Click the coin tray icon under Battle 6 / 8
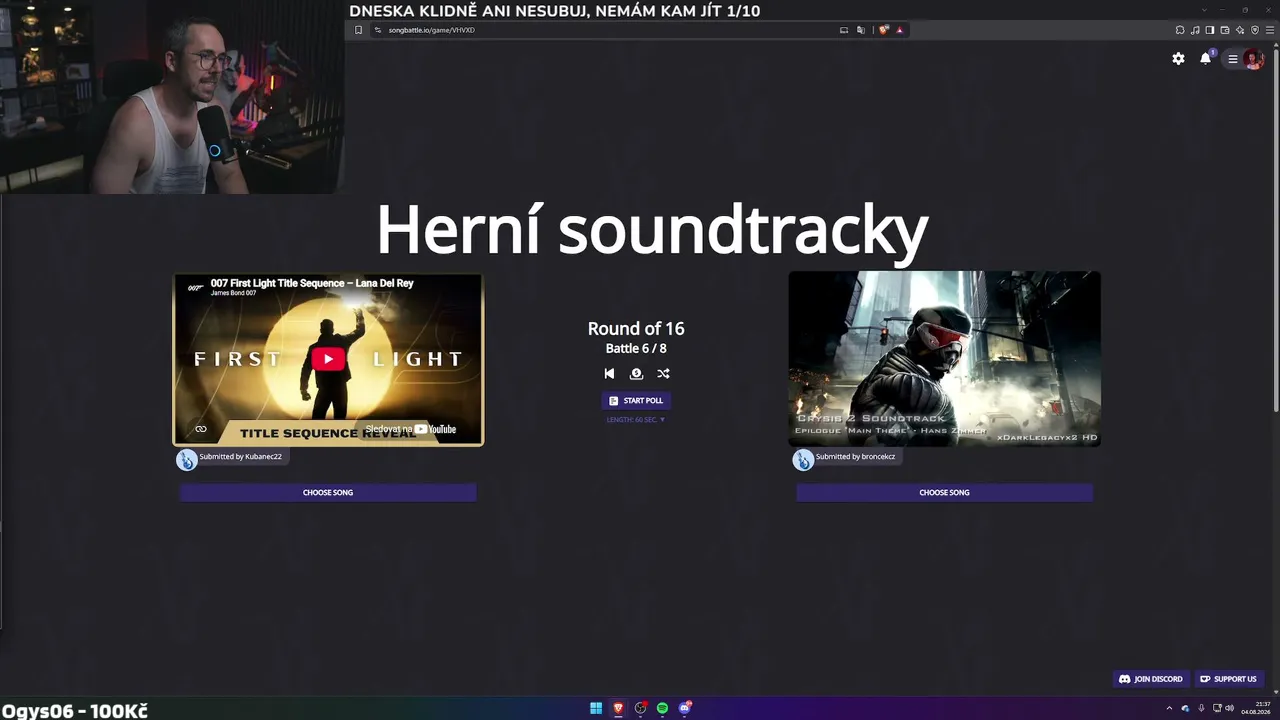The width and height of the screenshot is (1280, 720). tap(636, 374)
